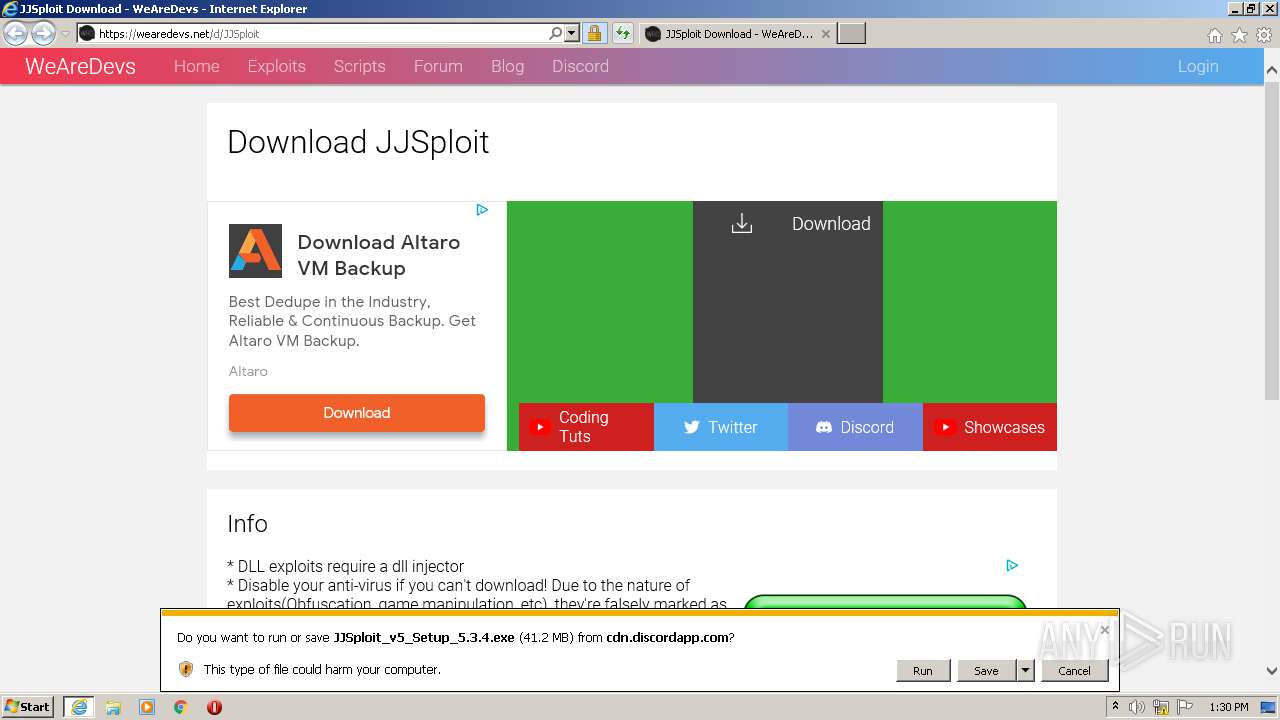The width and height of the screenshot is (1280, 720).
Task: Click the Action Center flag icon
Action: [1187, 707]
